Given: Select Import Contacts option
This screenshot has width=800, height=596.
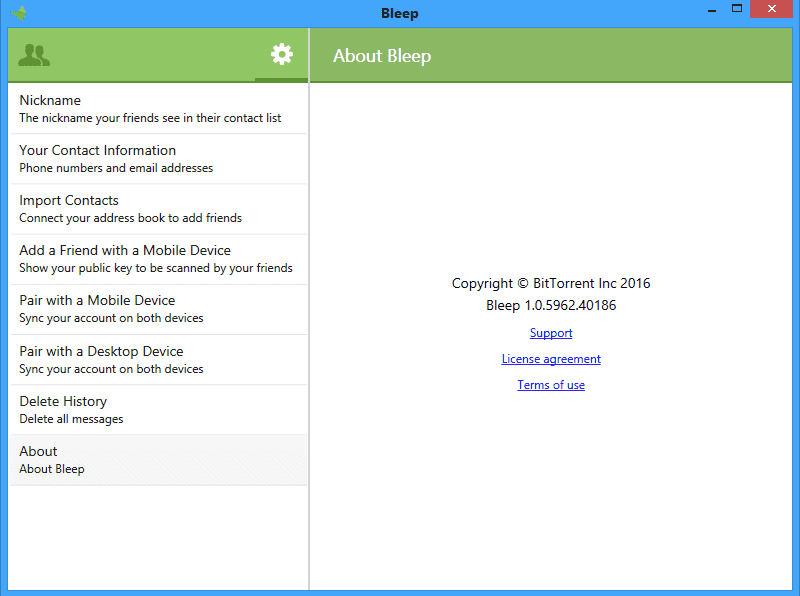Looking at the screenshot, I should point(159,209).
